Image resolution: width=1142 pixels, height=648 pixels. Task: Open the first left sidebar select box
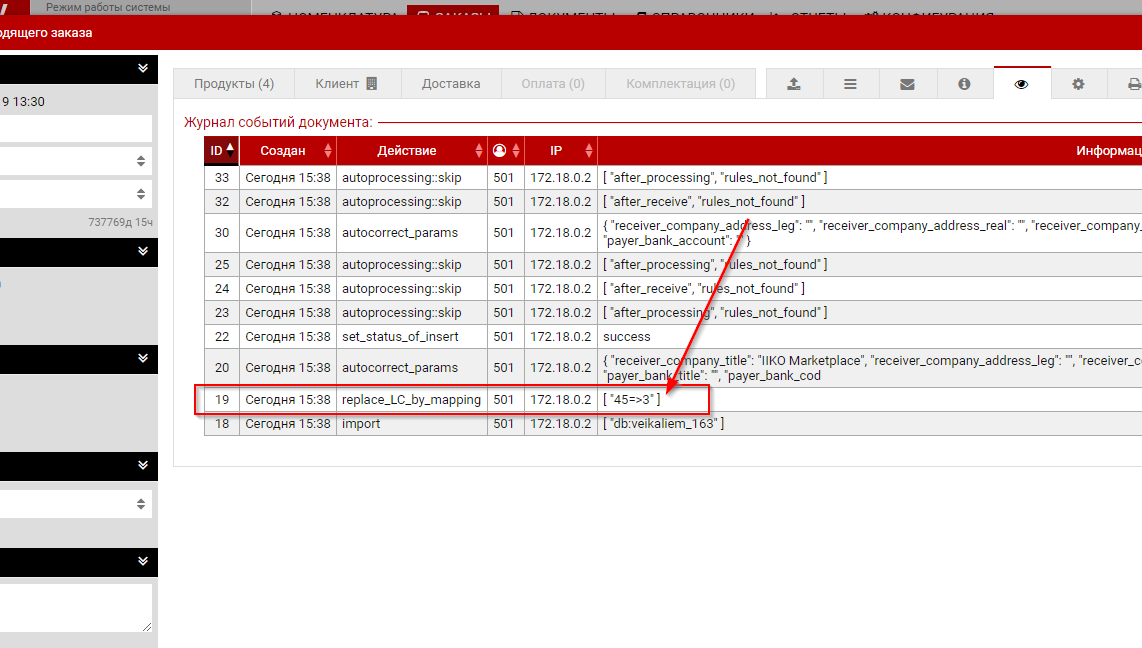(x=76, y=161)
